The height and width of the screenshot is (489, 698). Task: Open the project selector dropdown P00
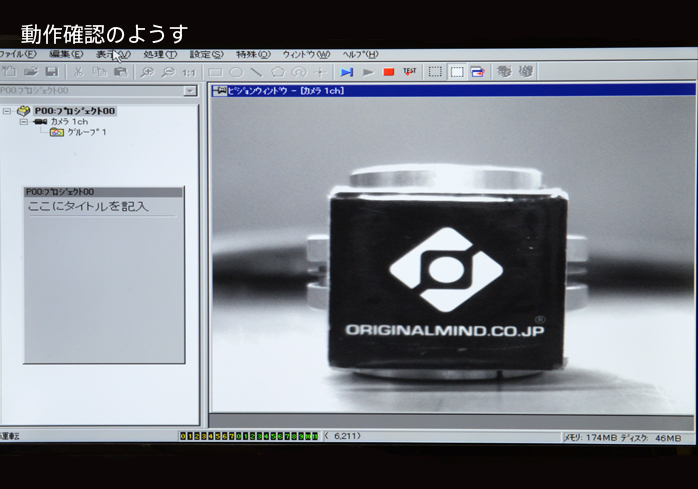[x=189, y=91]
